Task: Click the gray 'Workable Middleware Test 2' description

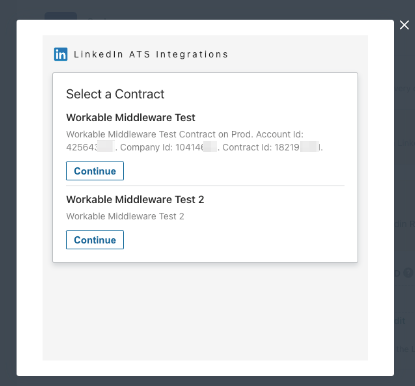Action: (125, 216)
